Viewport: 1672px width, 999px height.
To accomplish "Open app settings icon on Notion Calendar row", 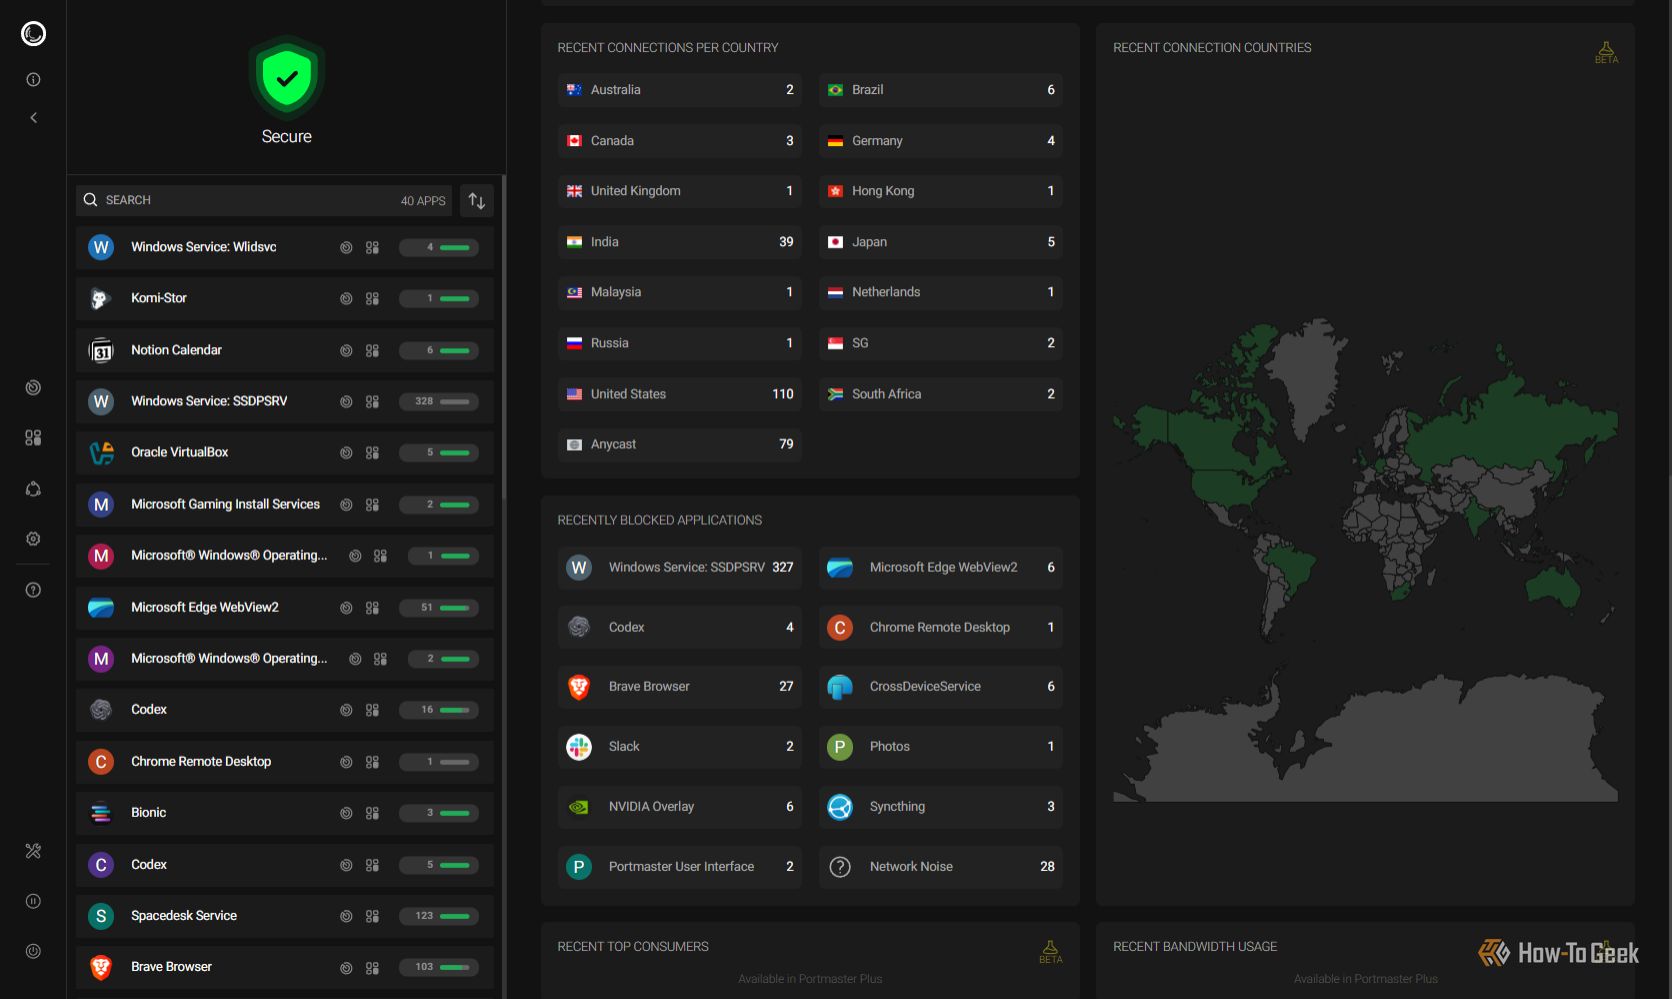I will click(372, 351).
